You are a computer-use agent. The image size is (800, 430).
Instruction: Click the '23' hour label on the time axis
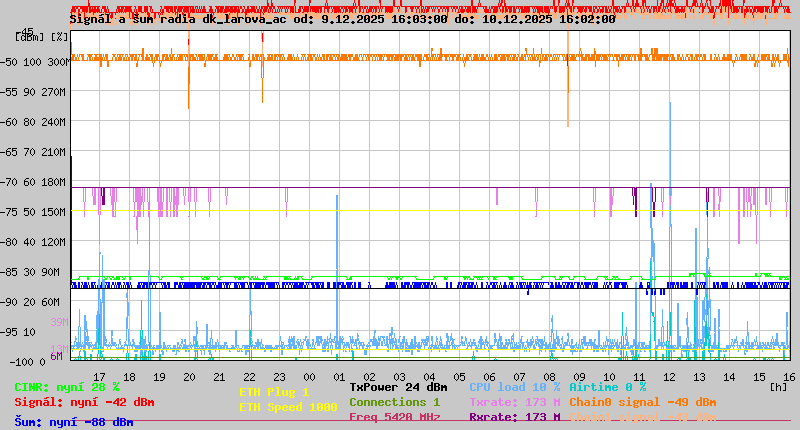(280, 377)
